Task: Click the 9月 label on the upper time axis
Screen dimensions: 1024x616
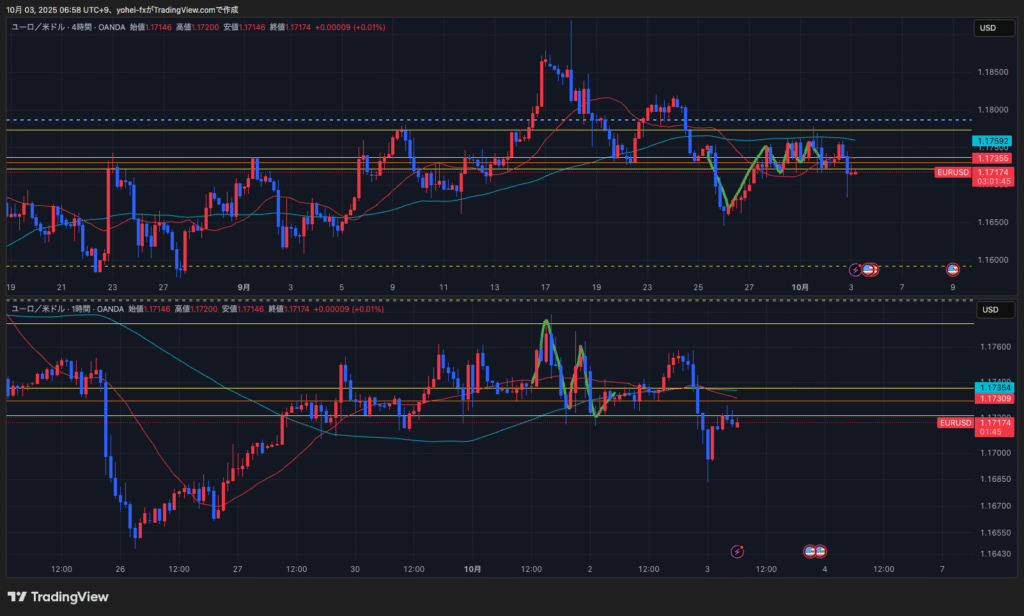Action: point(244,287)
